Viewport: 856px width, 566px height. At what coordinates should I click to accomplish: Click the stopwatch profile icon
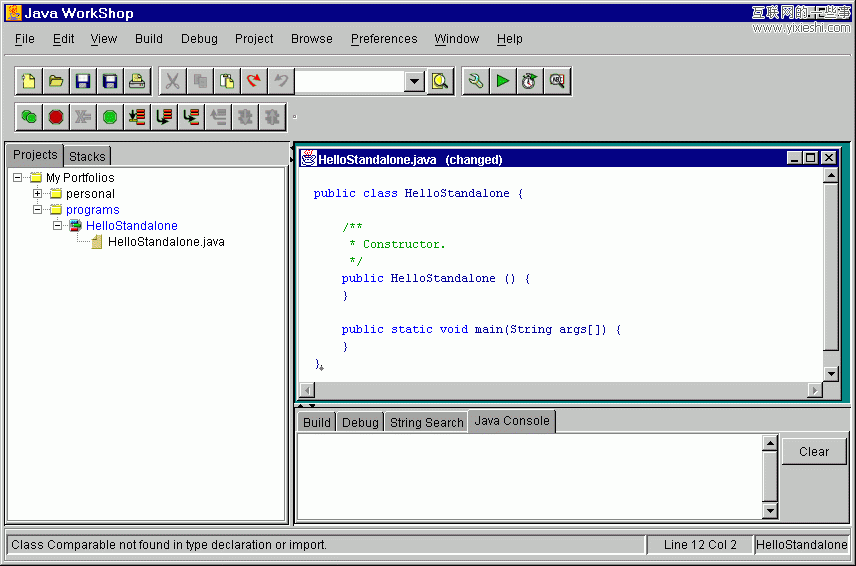tap(529, 82)
